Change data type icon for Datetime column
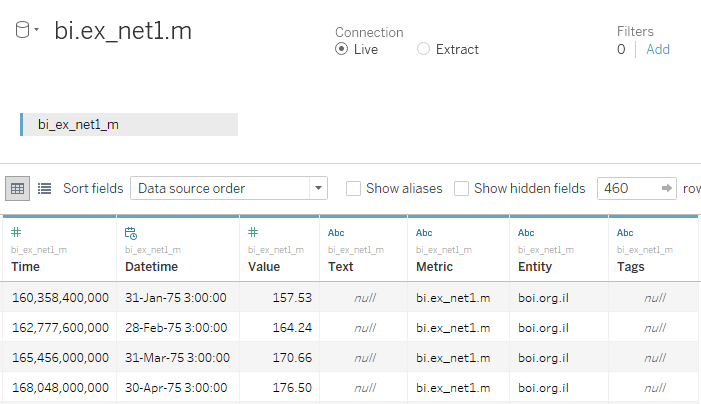This screenshot has height=404, width=701. (x=131, y=233)
